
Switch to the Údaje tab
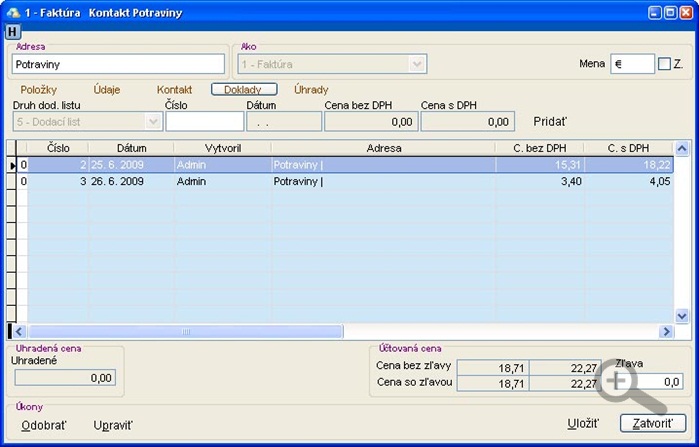(x=107, y=90)
